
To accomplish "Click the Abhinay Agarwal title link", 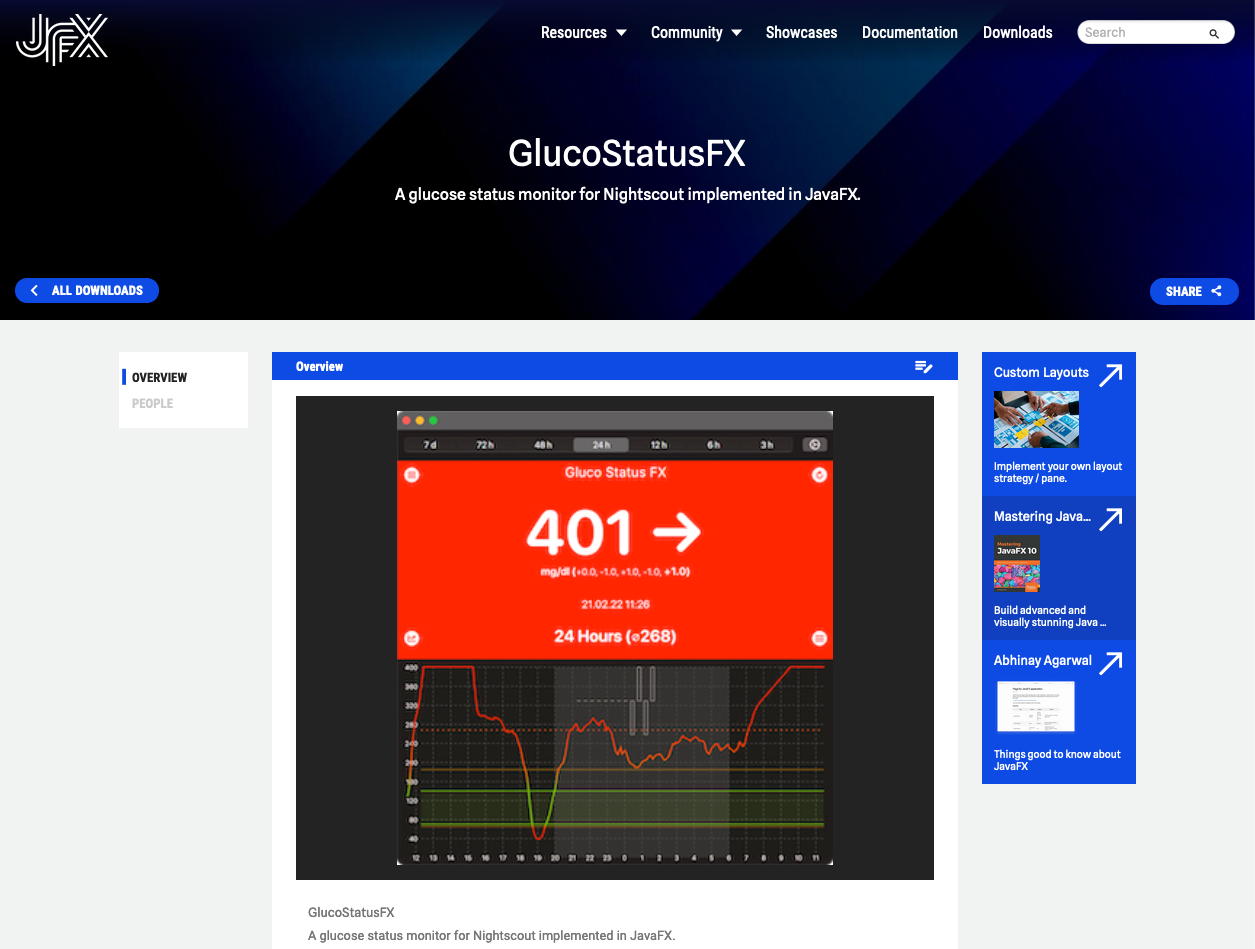I will (x=1043, y=660).
